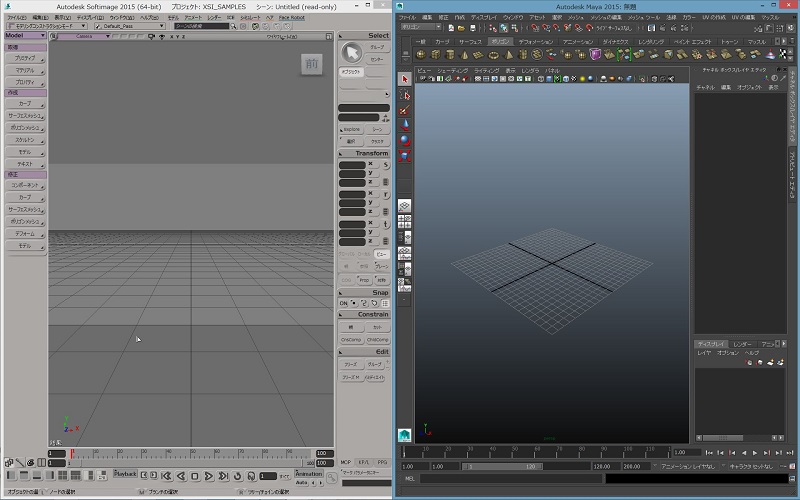This screenshot has height=500, width=800.
Task: Create polygon cone from Maya shelf
Action: [x=464, y=54]
